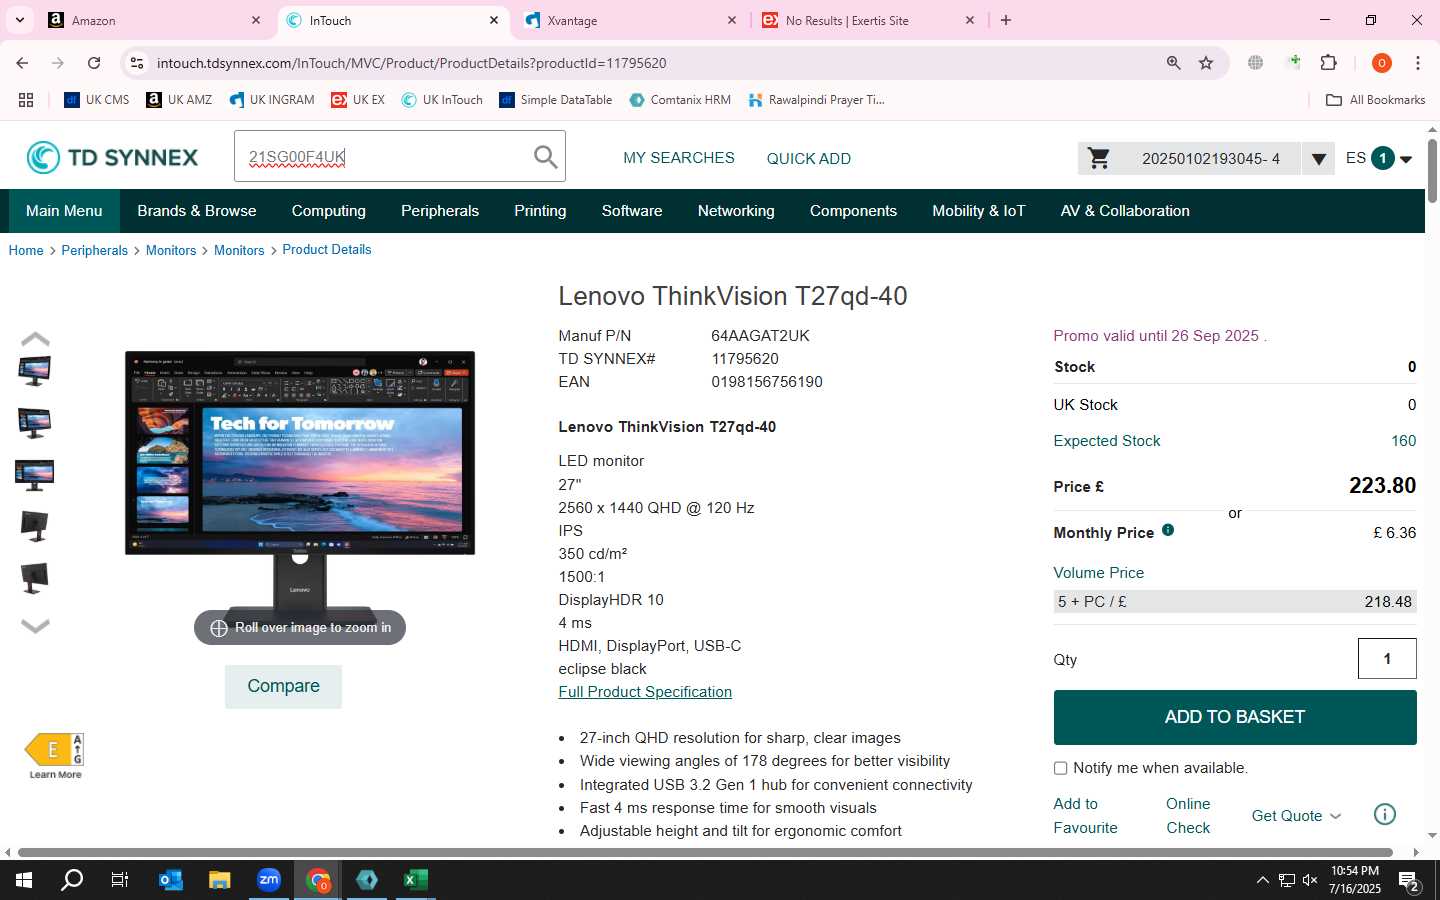Open the Main Menu tab
Screen dimensions: 1440x900
[x=64, y=211]
